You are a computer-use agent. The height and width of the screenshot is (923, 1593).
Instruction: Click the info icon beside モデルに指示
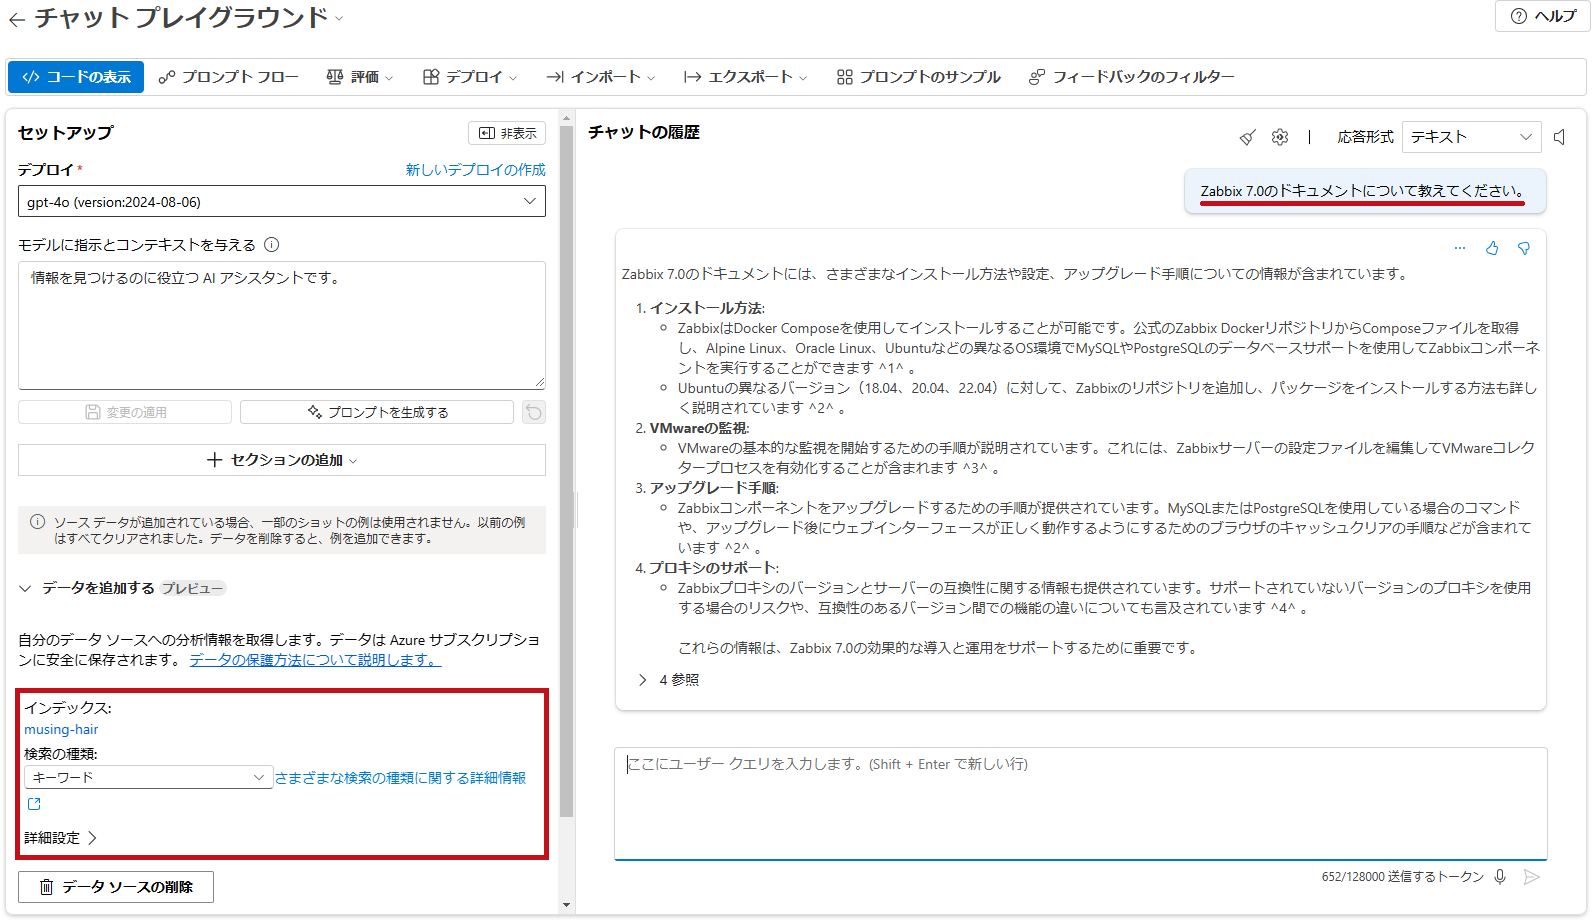[272, 245]
